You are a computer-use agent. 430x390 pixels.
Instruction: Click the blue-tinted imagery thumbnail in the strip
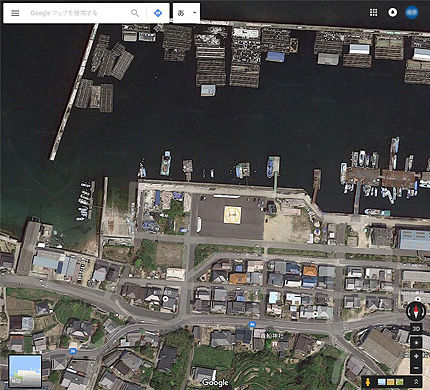point(382,382)
